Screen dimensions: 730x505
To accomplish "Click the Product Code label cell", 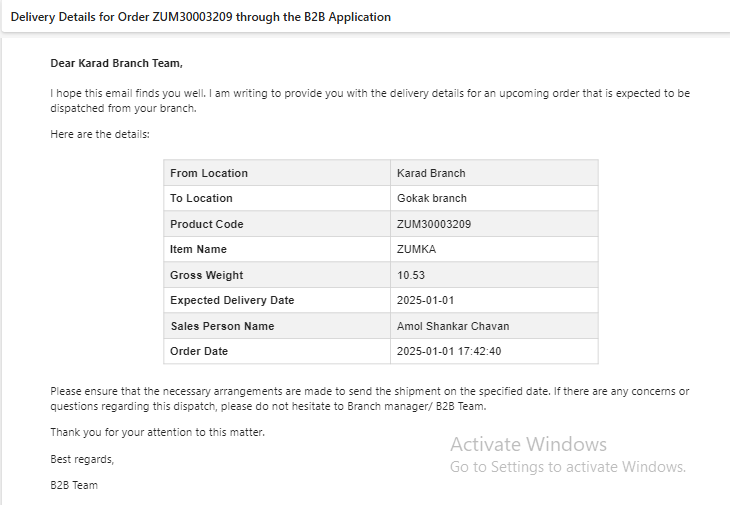I will (277, 224).
